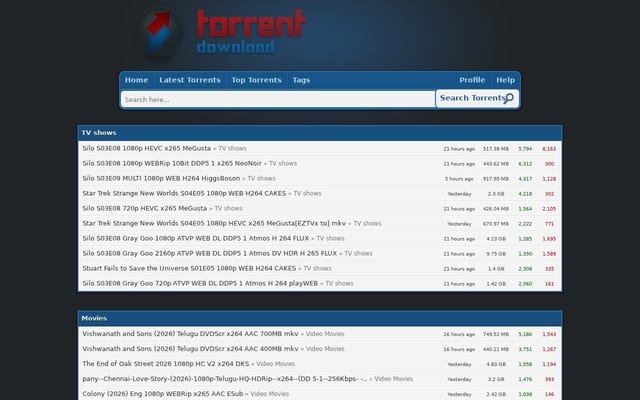Go to Top Torrents
640x400 pixels.
point(256,80)
